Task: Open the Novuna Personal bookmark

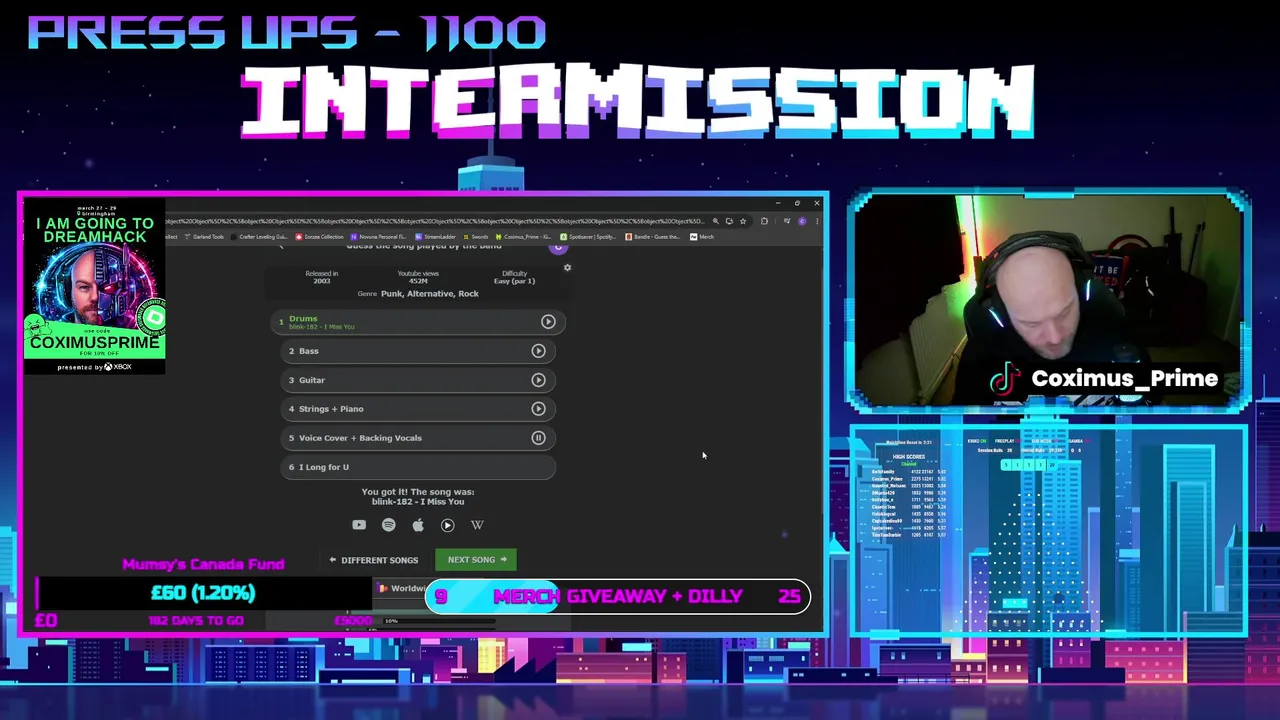Action: [378, 237]
